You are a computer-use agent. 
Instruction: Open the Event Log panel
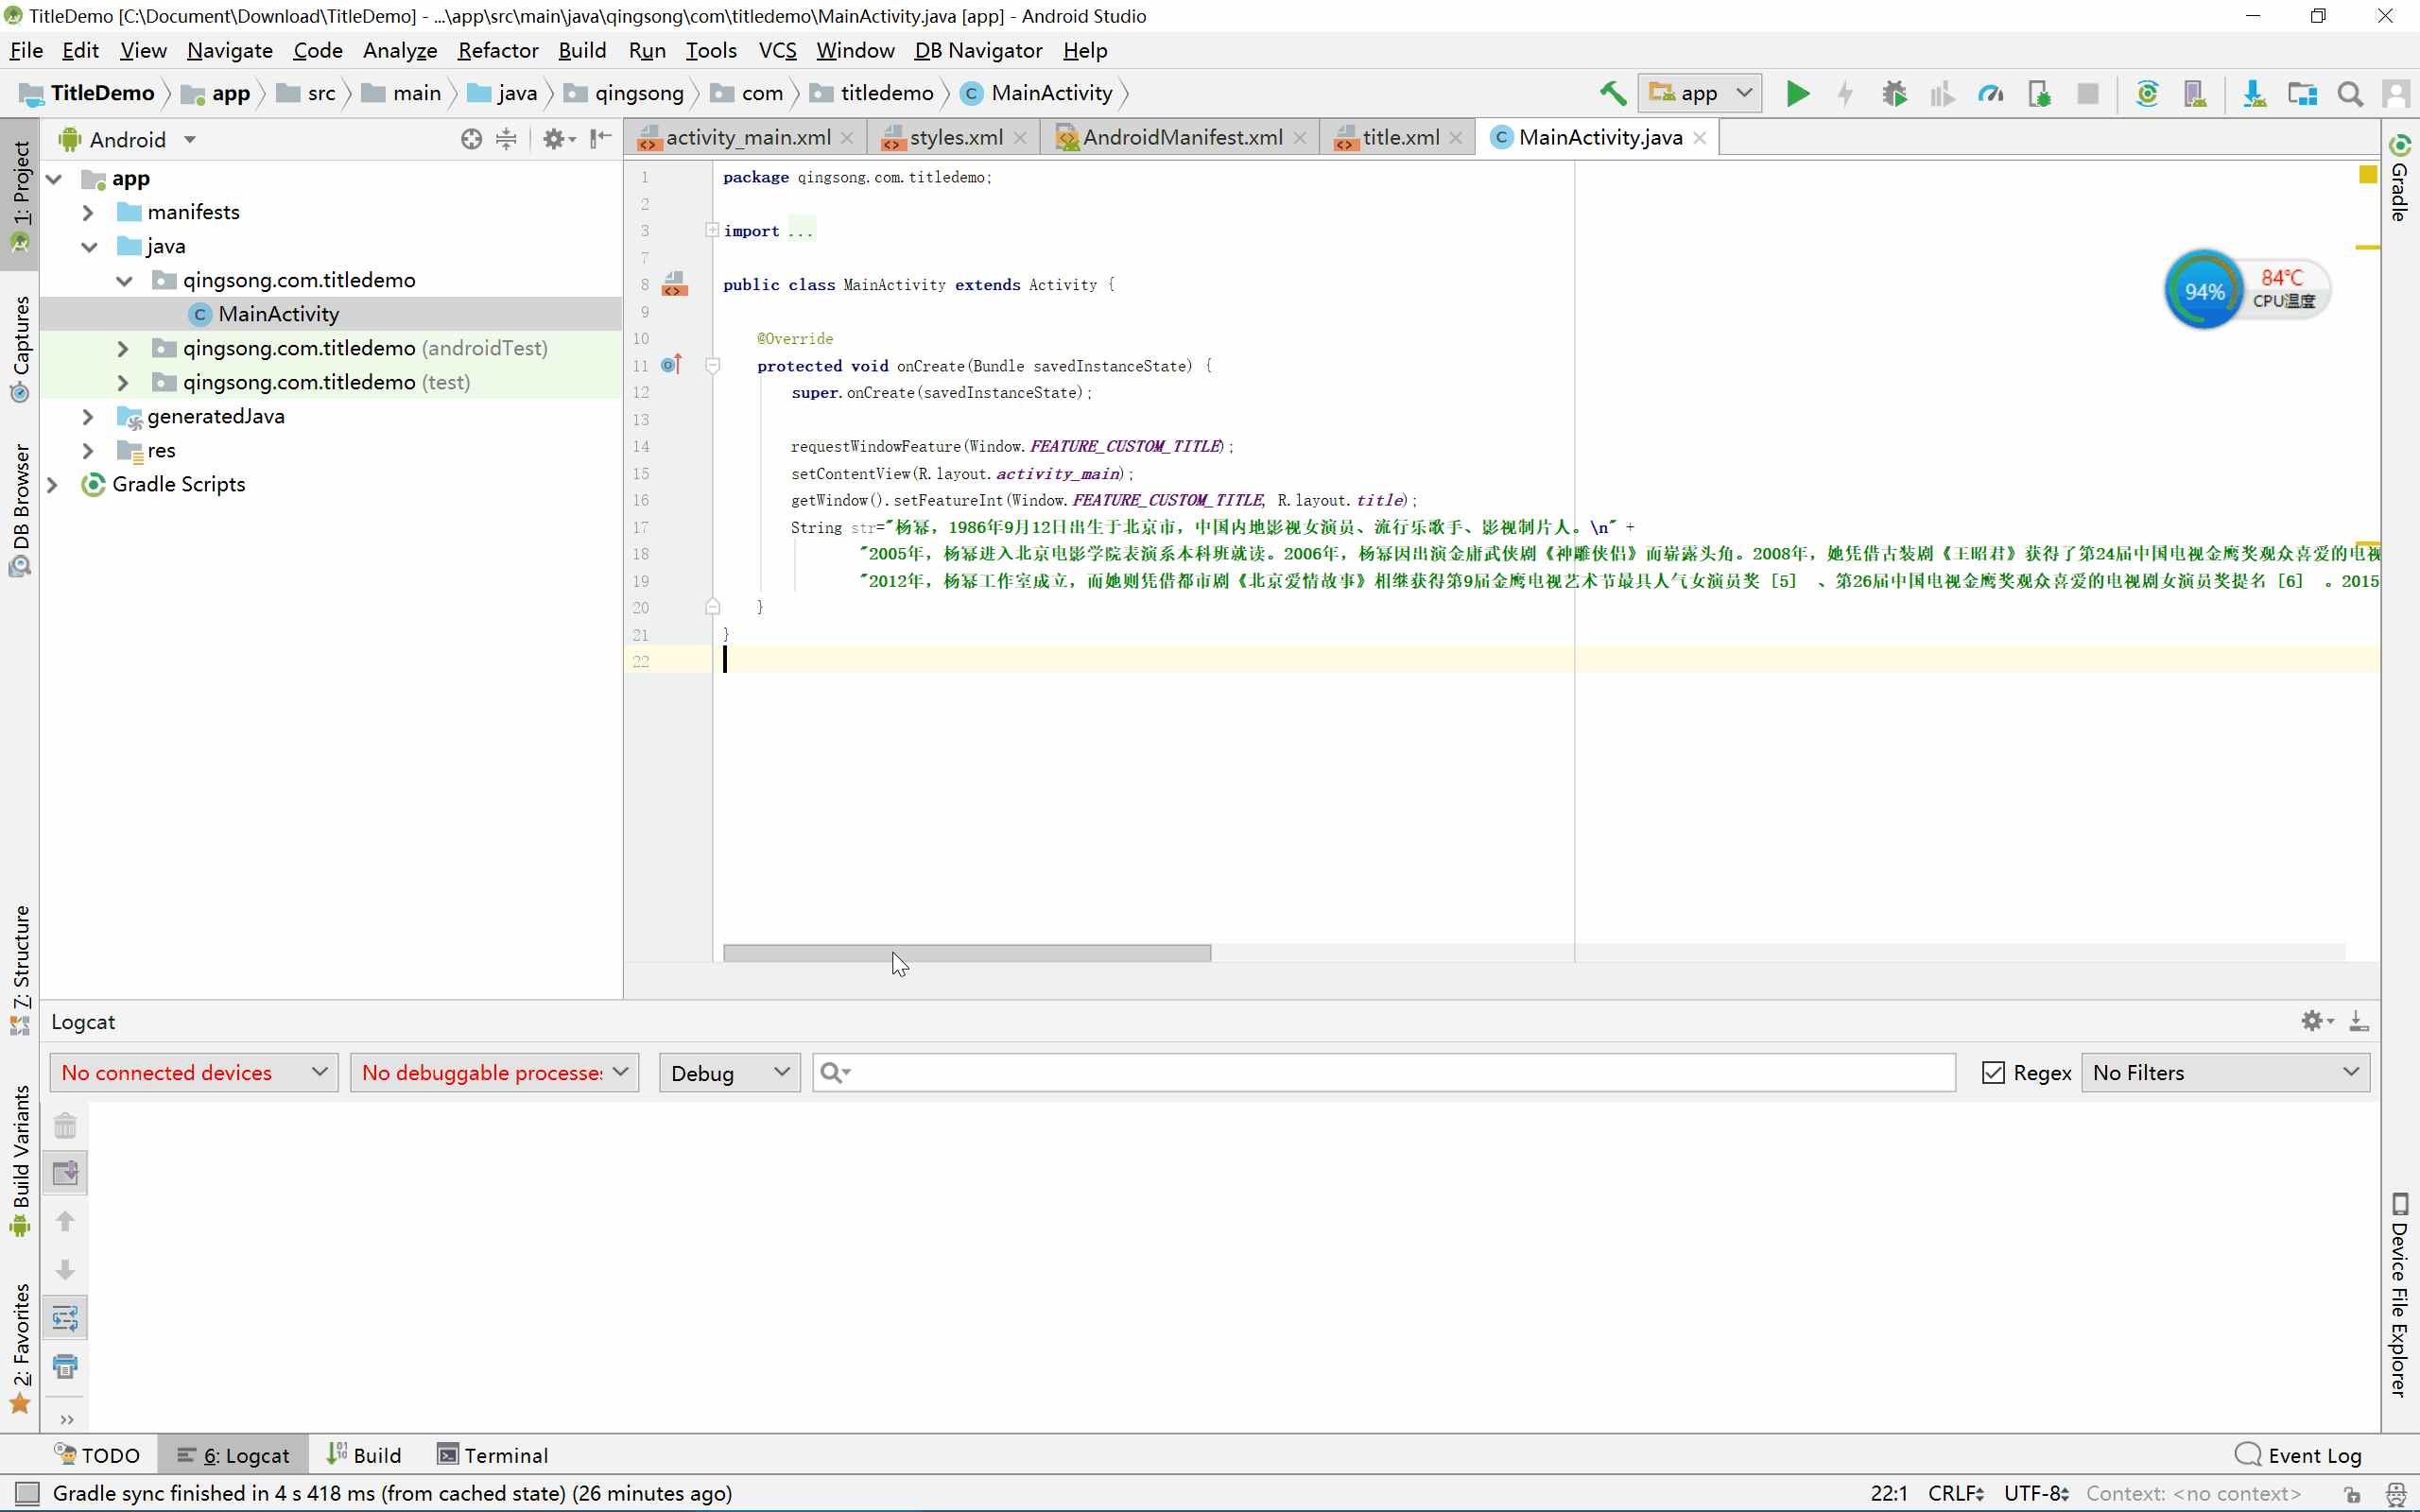(x=2299, y=1455)
